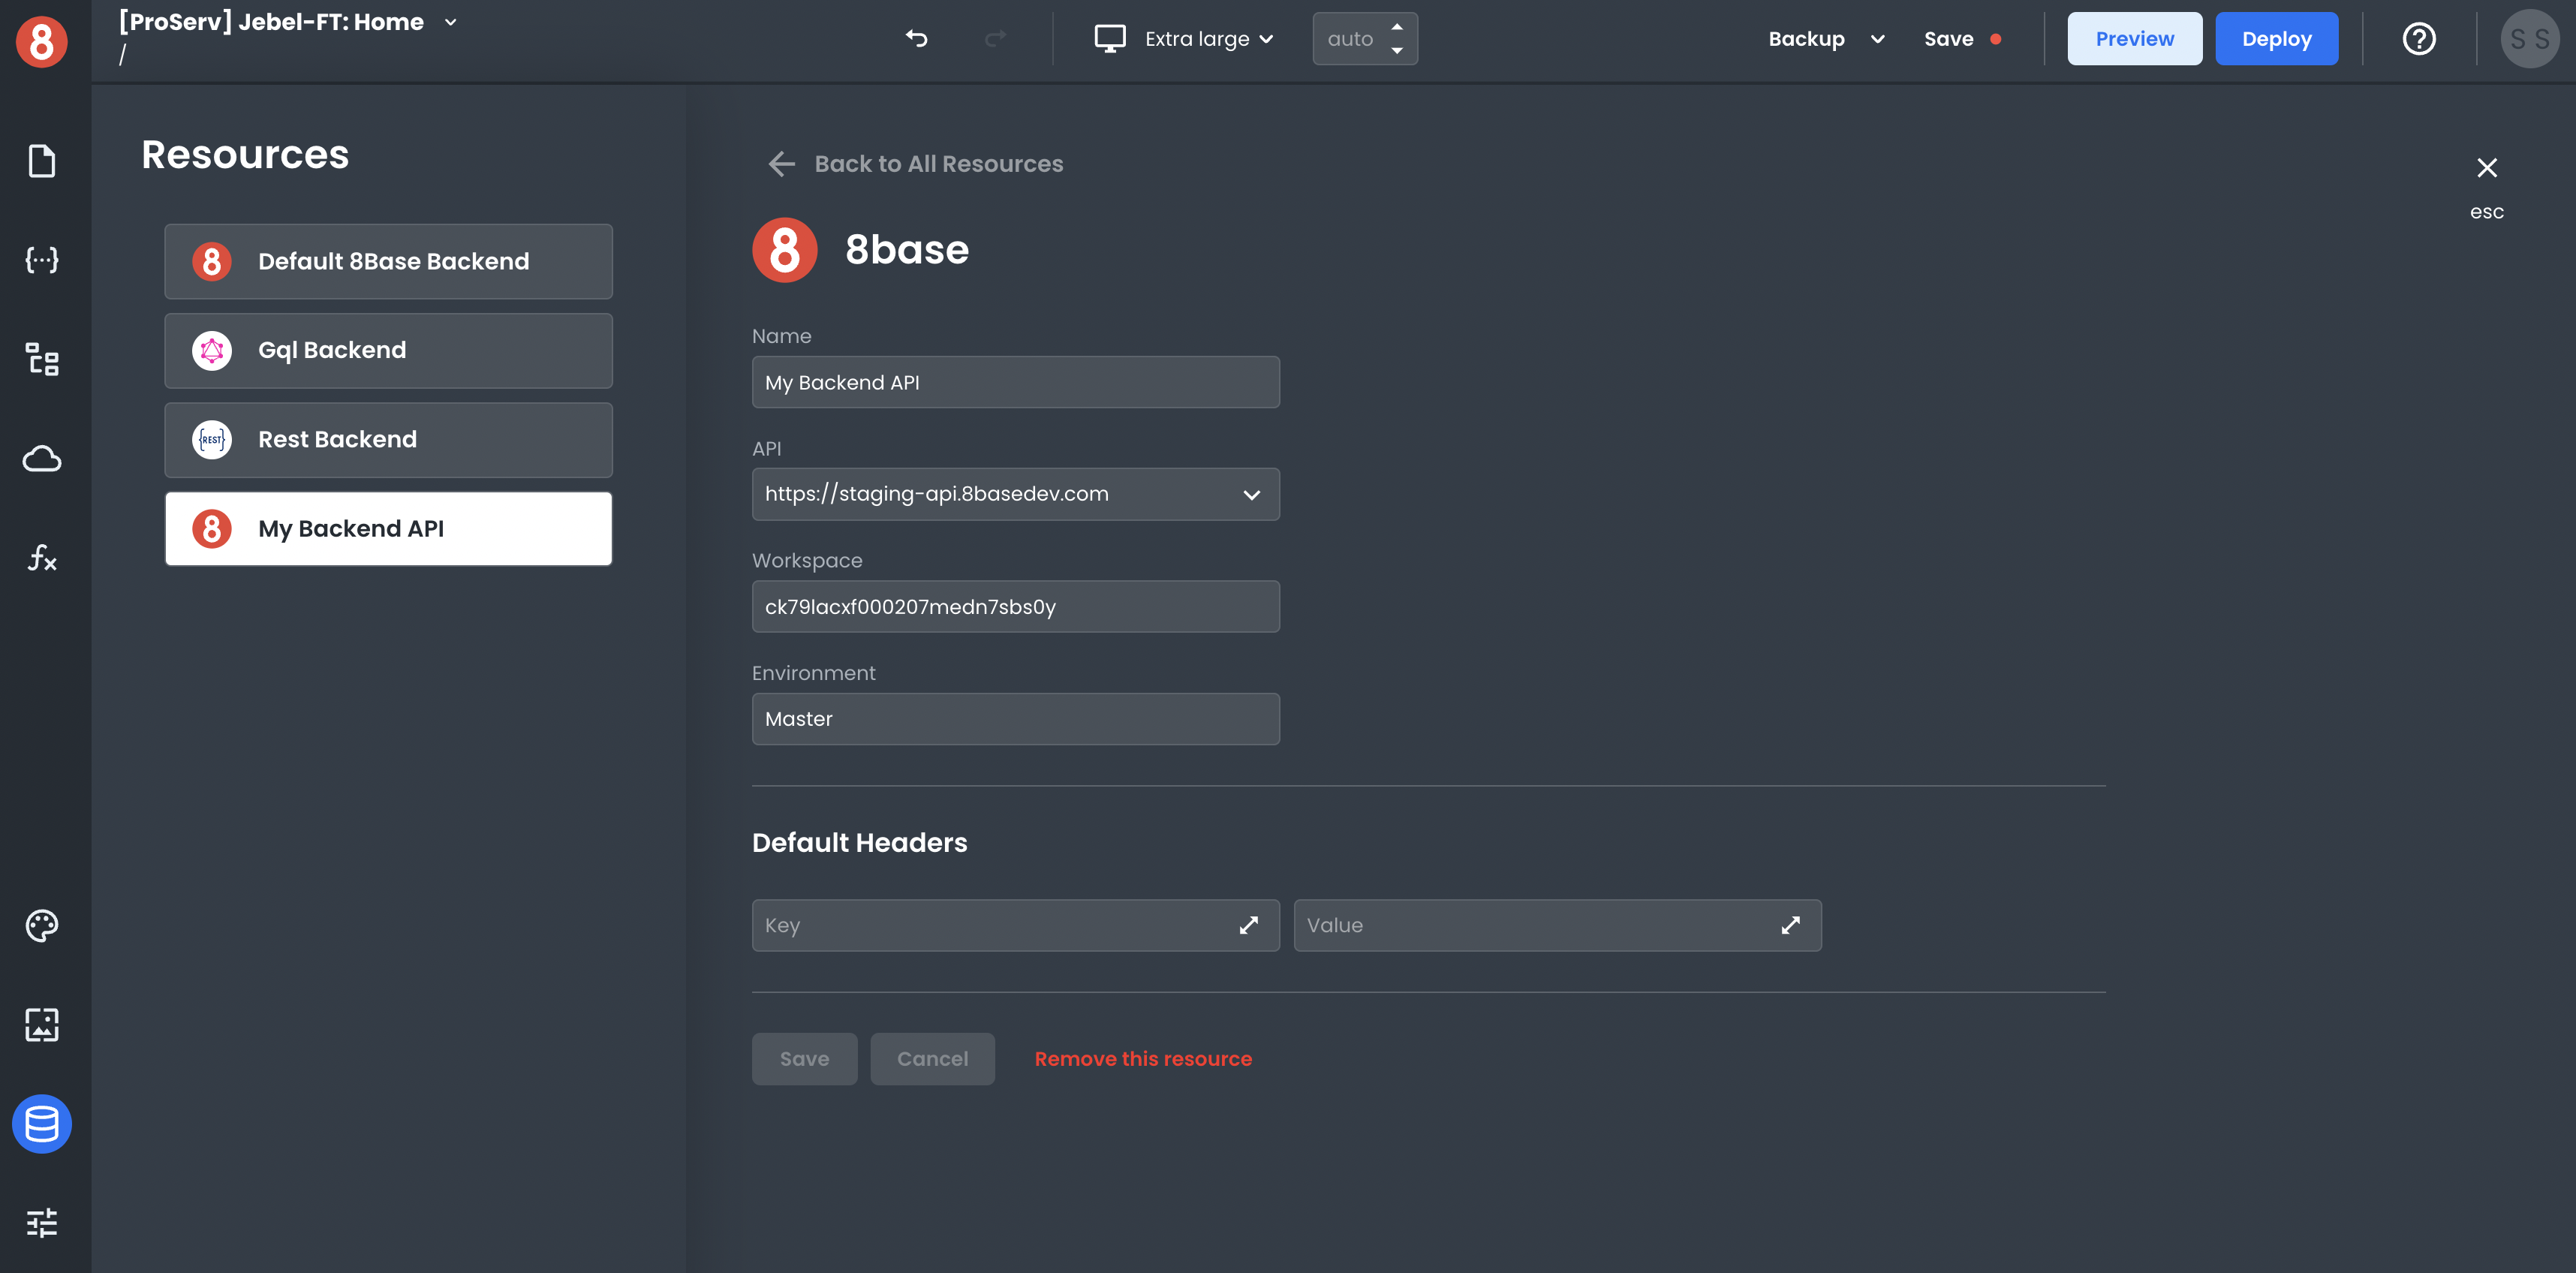Select the Gql Backend resource

point(388,350)
